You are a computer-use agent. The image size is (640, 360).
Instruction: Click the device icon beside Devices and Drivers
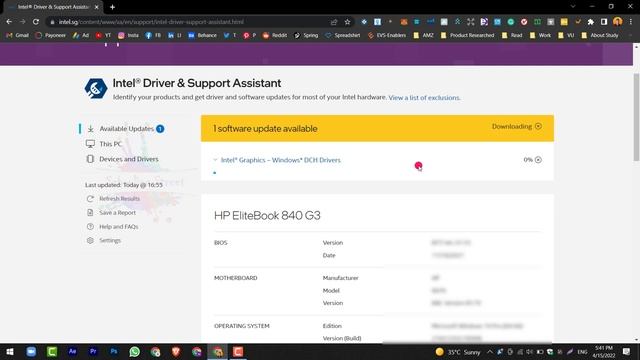coord(90,159)
